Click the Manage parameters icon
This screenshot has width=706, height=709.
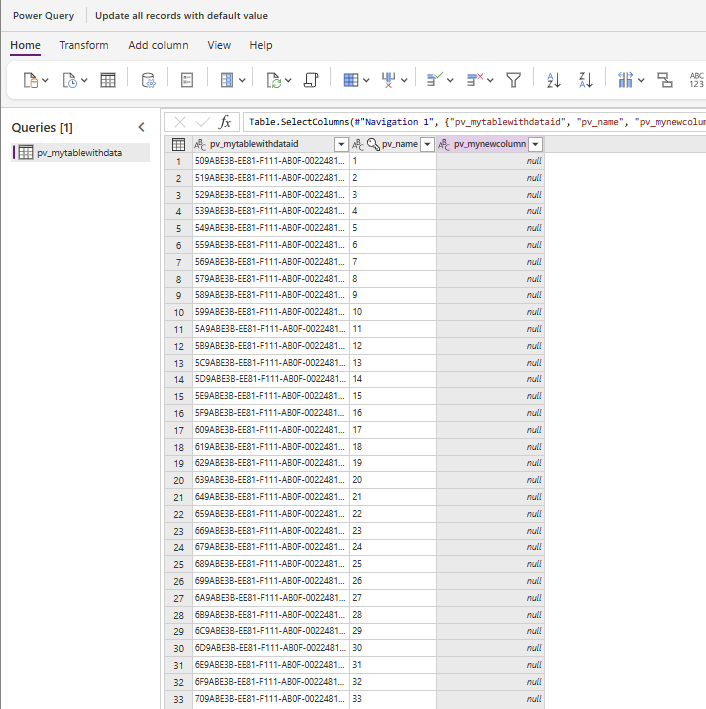(227, 80)
